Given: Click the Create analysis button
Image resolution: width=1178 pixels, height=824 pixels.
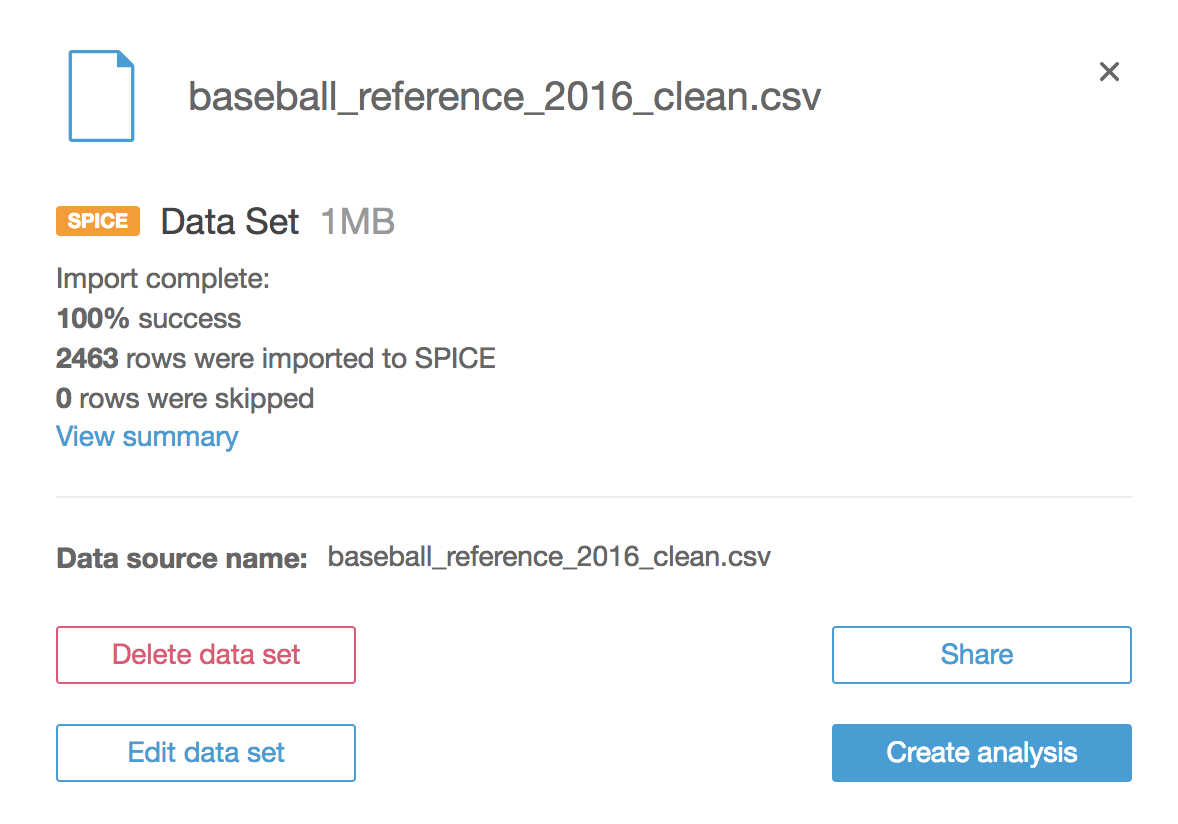Looking at the screenshot, I should coord(981,753).
